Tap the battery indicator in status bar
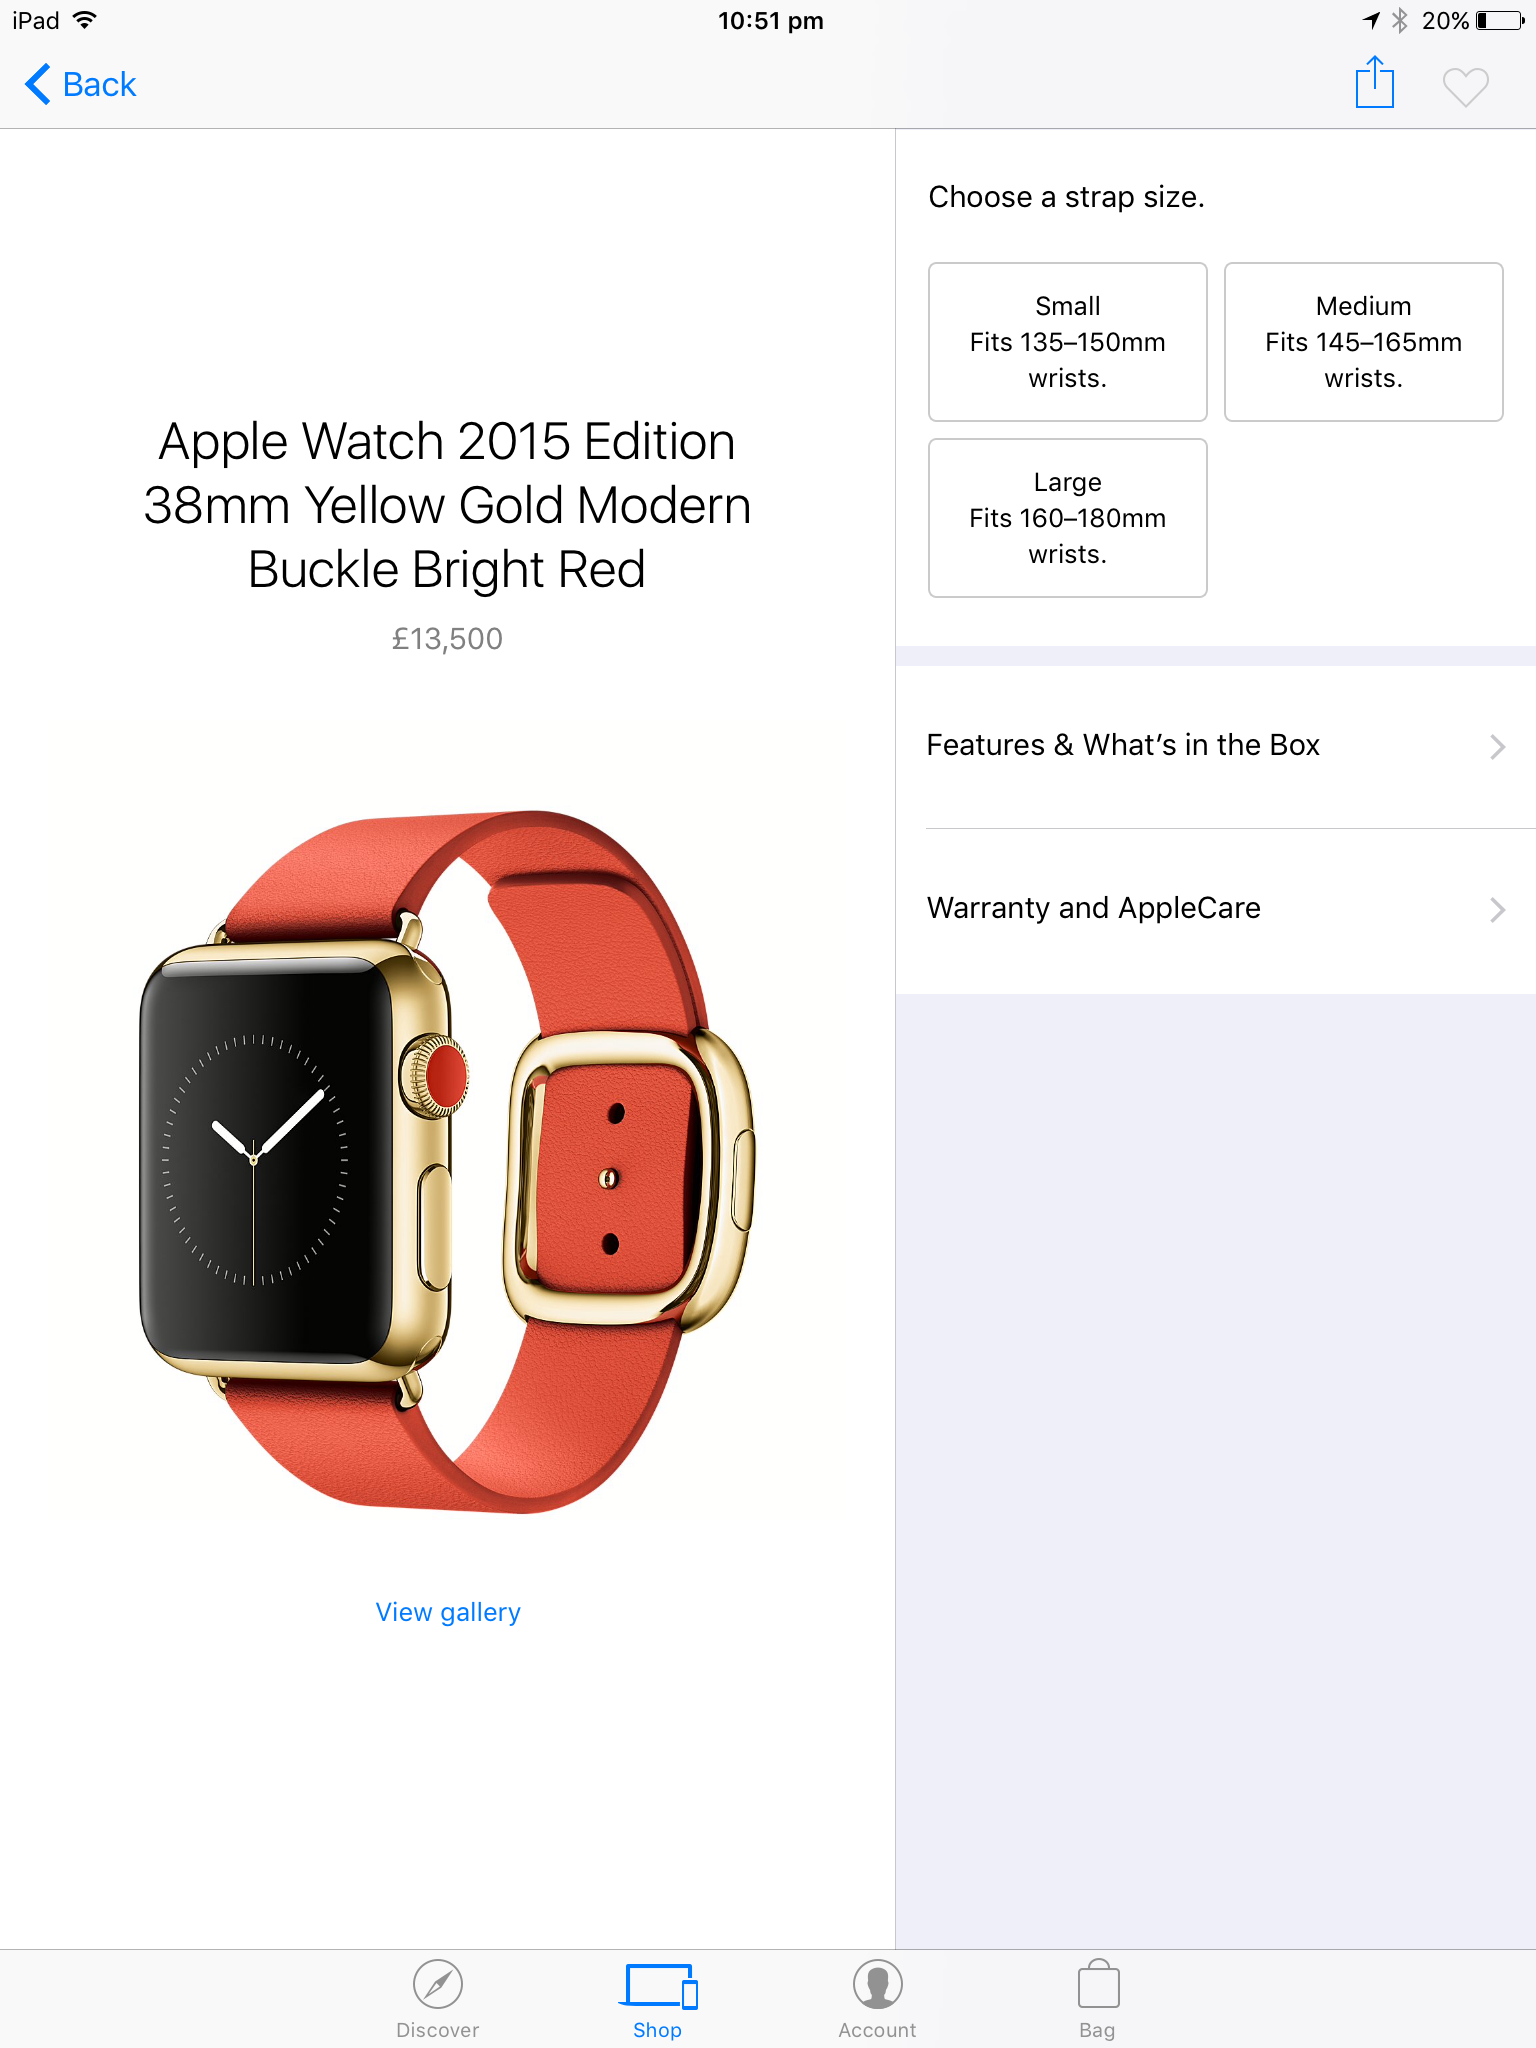 pos(1500,20)
